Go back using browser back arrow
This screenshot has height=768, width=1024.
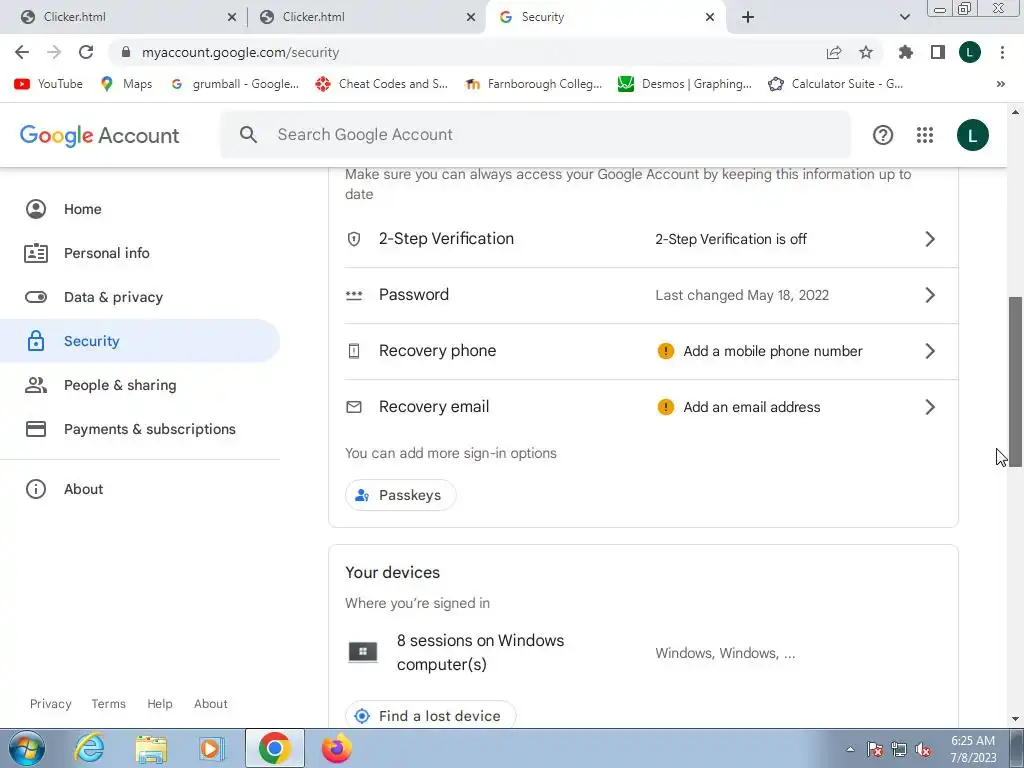[x=22, y=52]
